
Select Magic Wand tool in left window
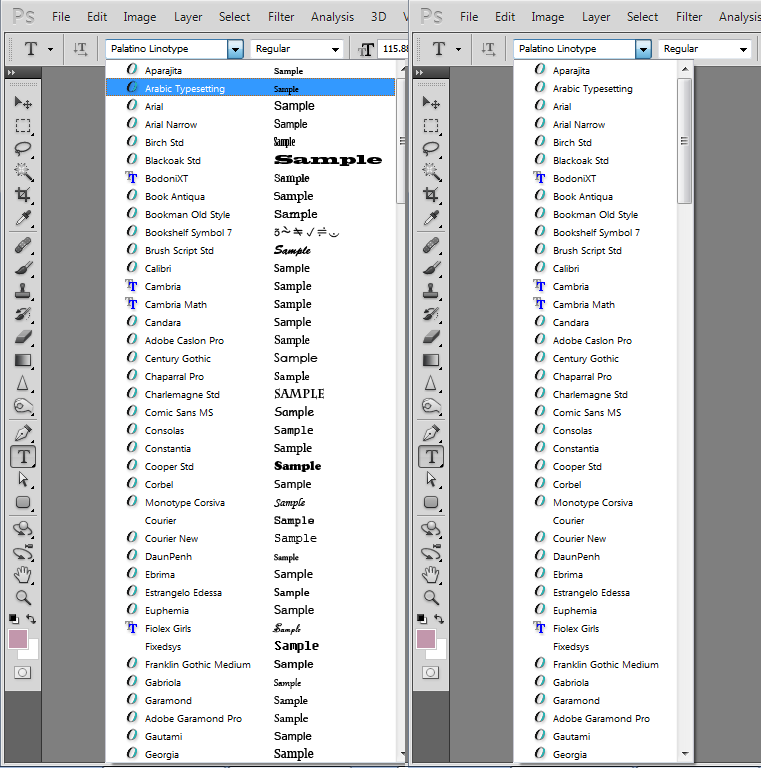point(23,171)
